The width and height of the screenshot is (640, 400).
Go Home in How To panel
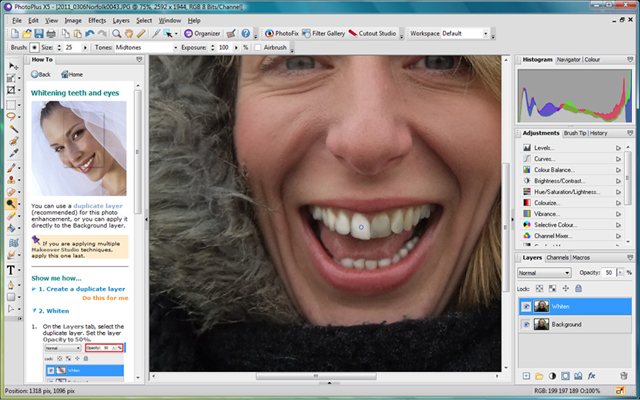point(72,74)
